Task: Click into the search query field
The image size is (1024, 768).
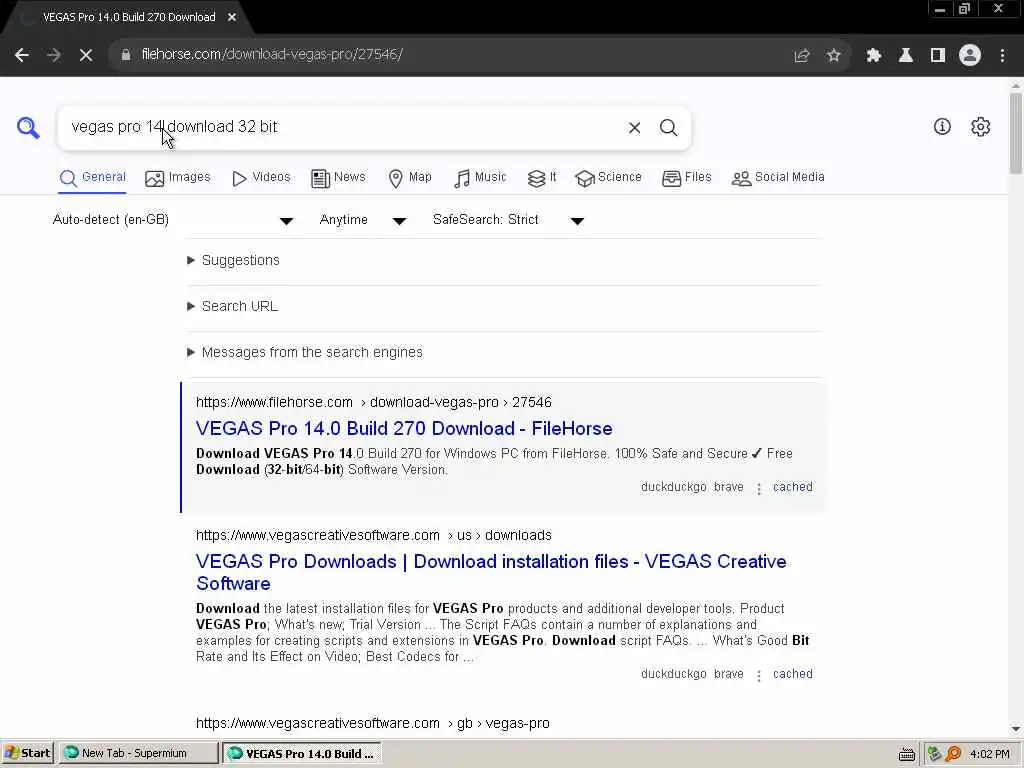Action: (340, 127)
